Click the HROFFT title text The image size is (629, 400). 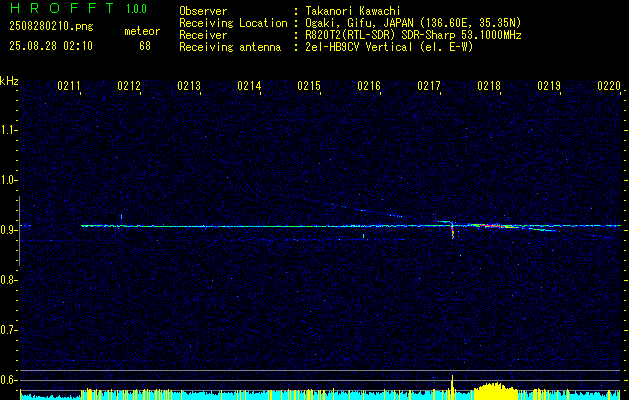(62, 8)
